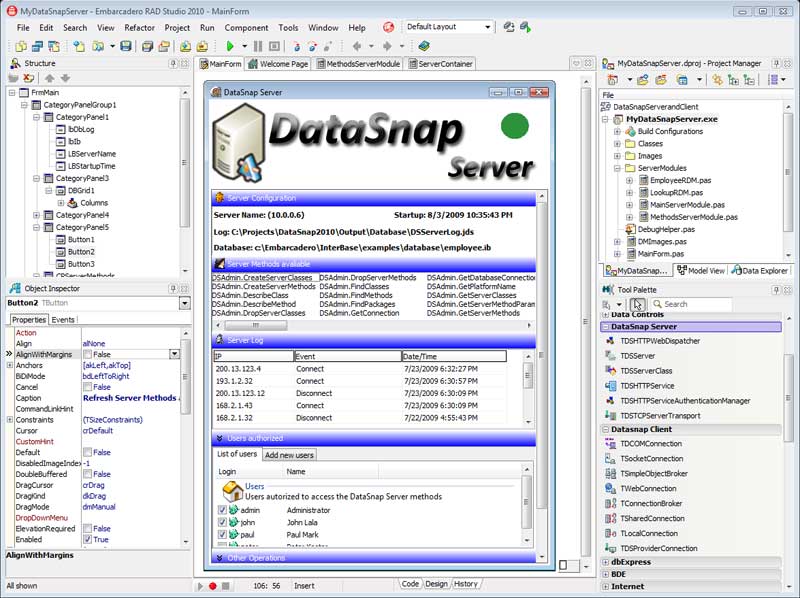Collapse the ServerModules folder node

click(617, 168)
